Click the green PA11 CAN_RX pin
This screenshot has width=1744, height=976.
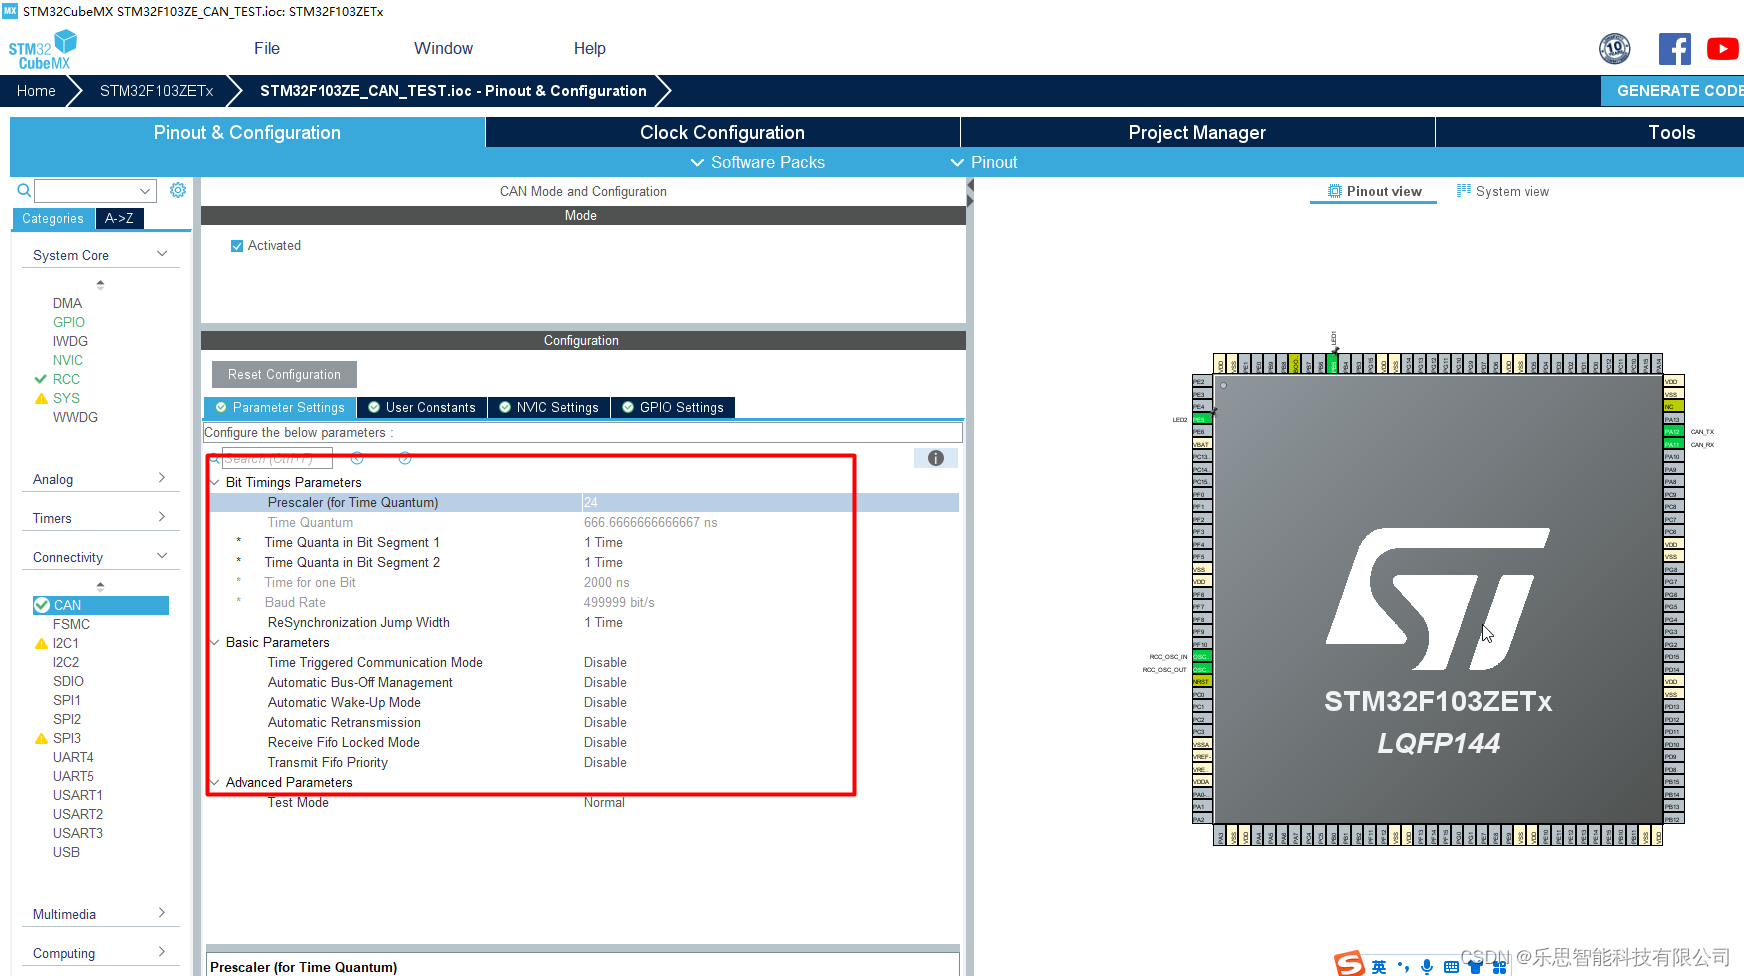click(1673, 444)
